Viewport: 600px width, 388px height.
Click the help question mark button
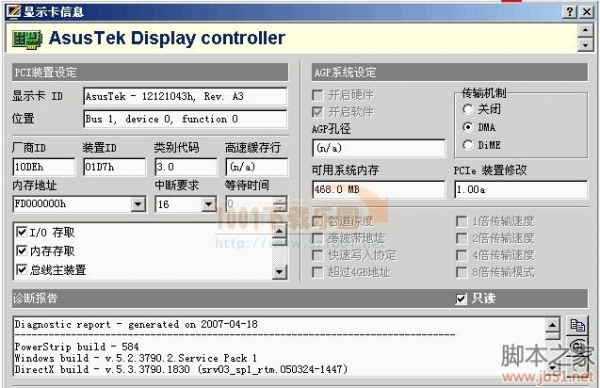tap(569, 12)
